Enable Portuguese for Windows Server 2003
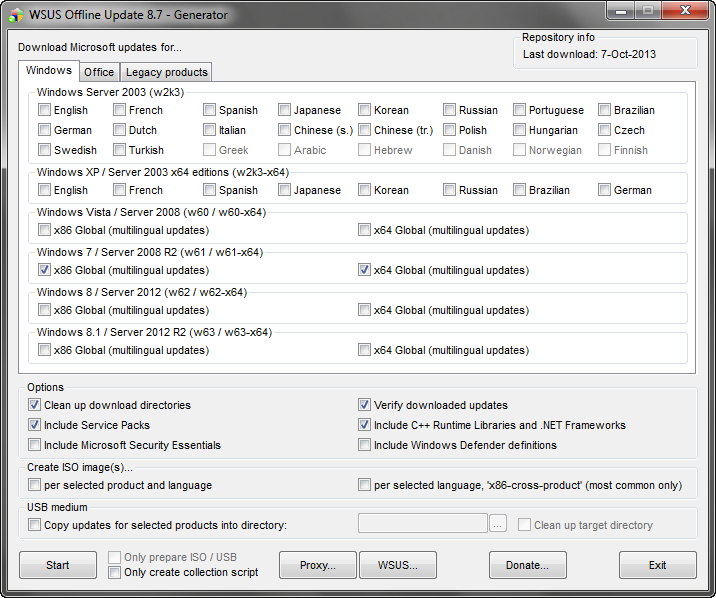 coord(519,110)
